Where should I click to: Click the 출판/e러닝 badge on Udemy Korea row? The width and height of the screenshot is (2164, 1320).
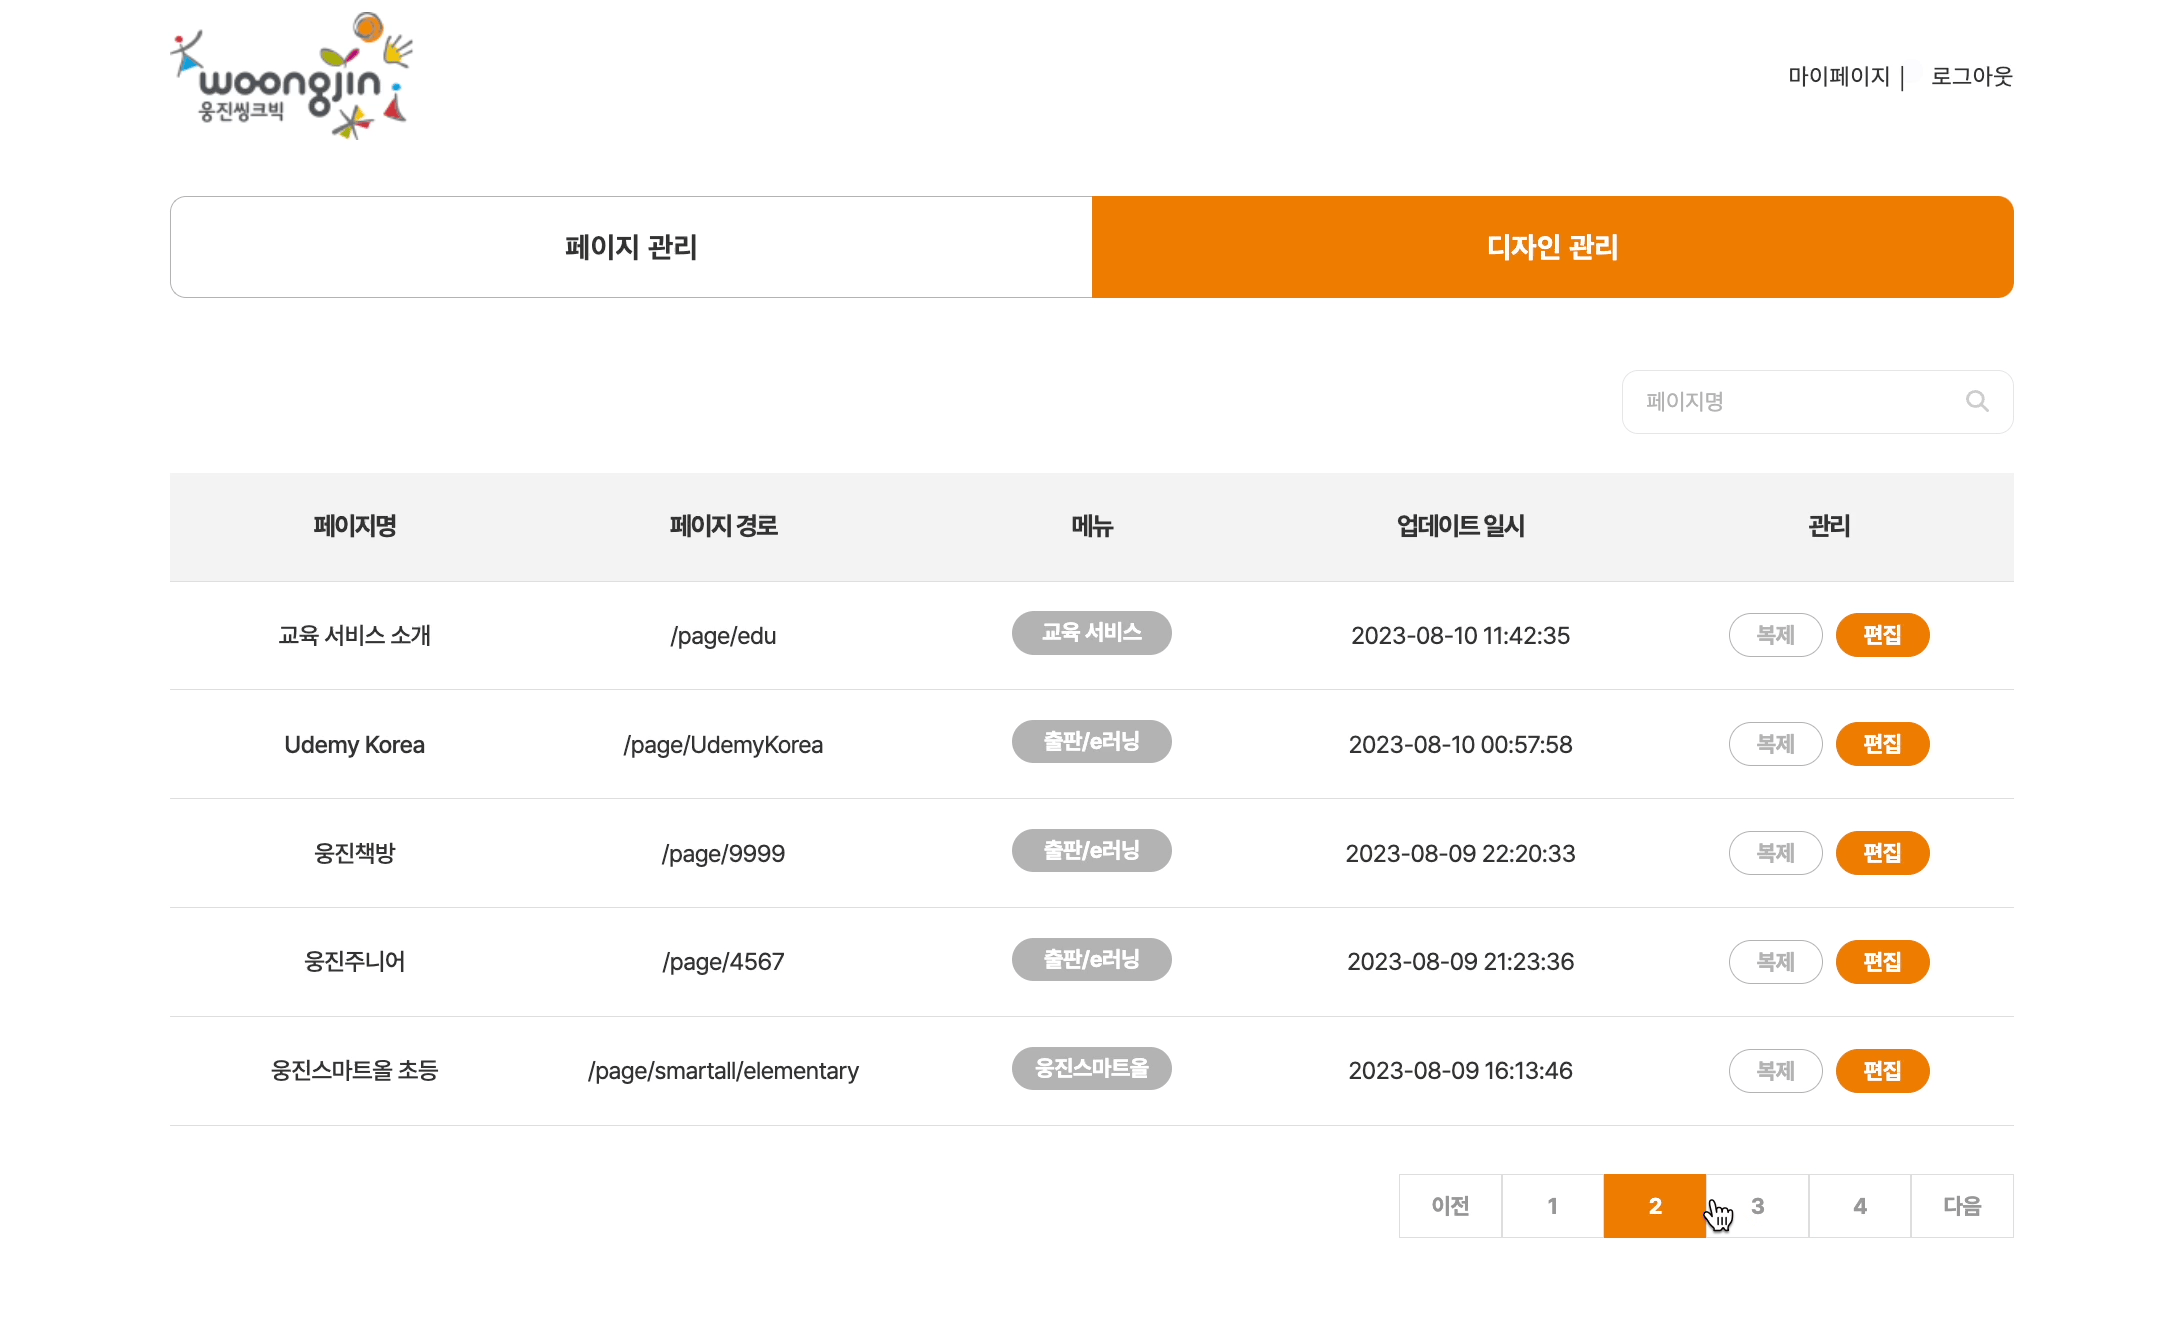(1091, 741)
